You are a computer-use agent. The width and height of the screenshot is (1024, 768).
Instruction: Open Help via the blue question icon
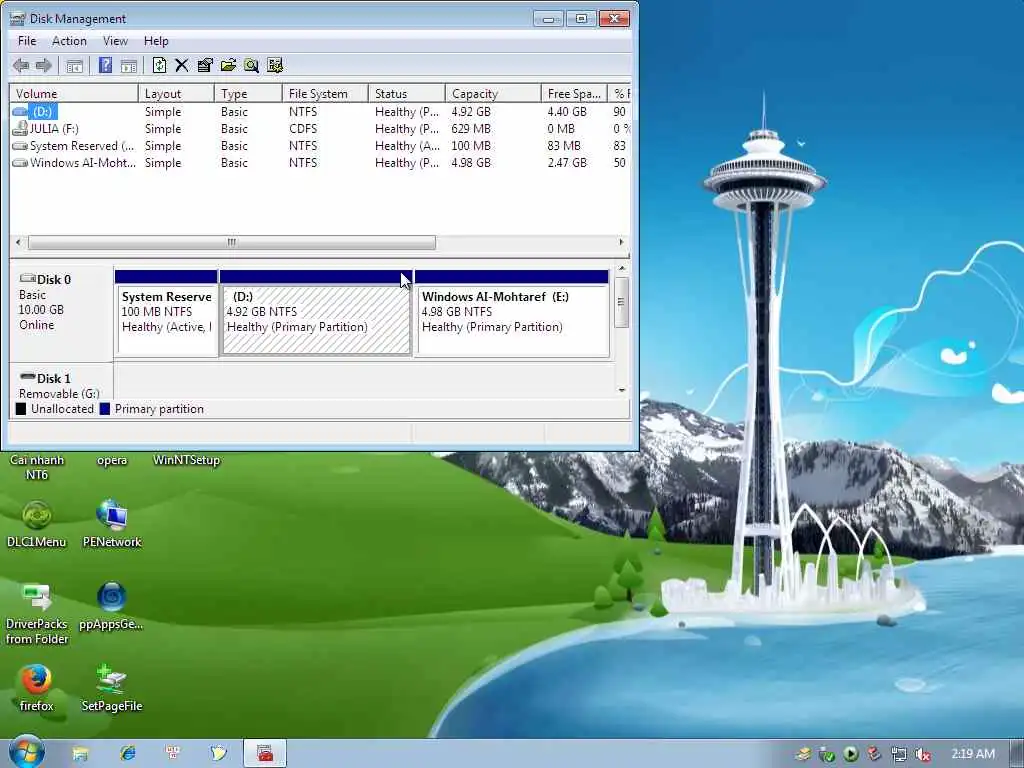point(105,65)
